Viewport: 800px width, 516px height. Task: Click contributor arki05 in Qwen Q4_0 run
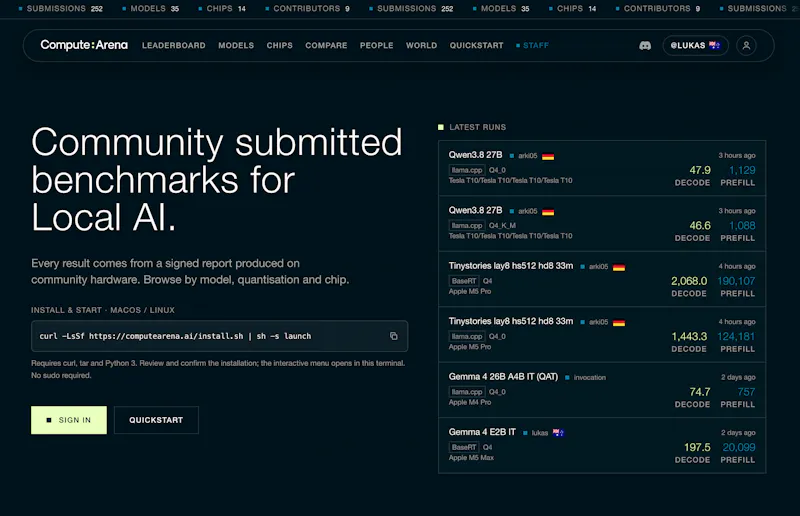coord(528,156)
